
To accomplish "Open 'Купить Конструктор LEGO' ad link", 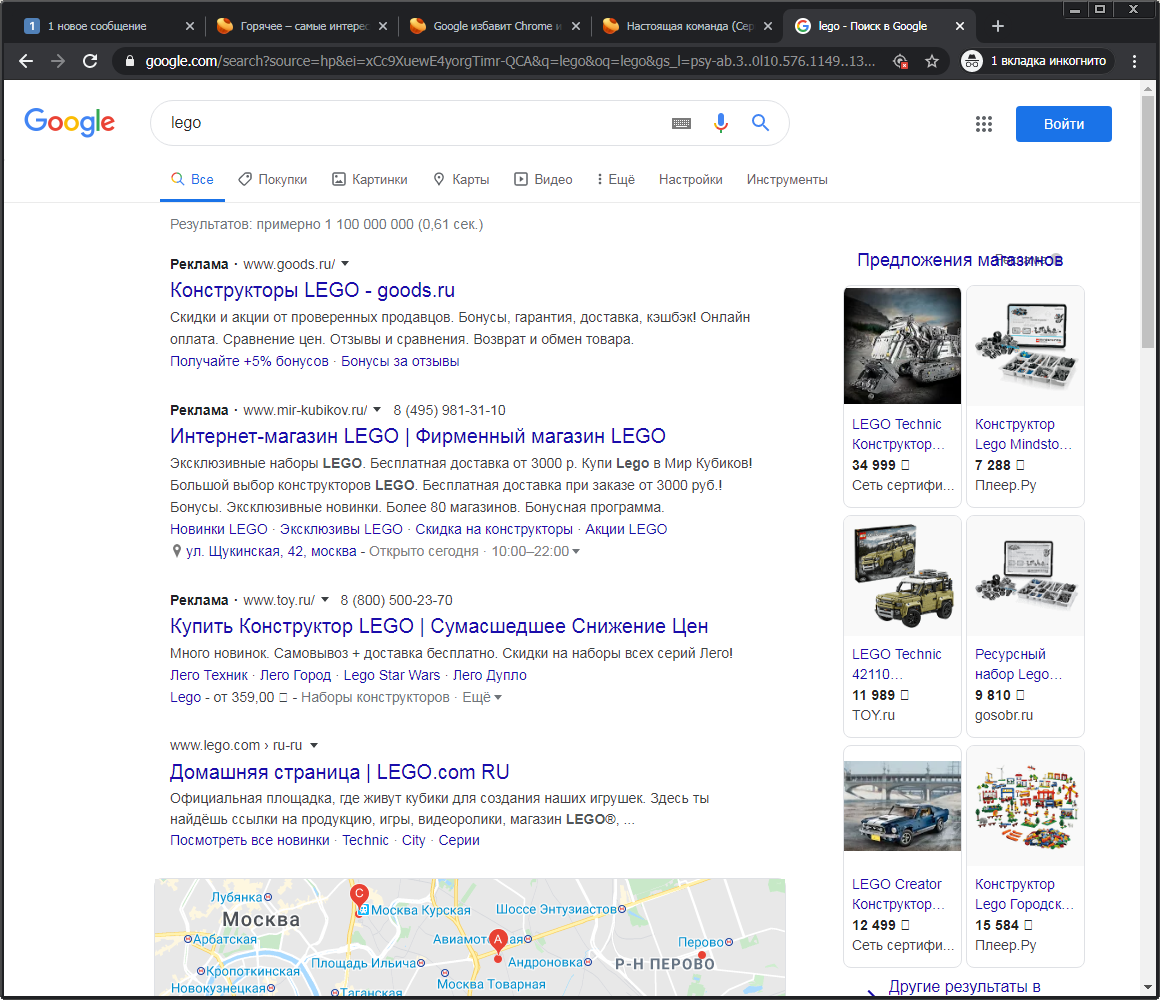I will [439, 626].
